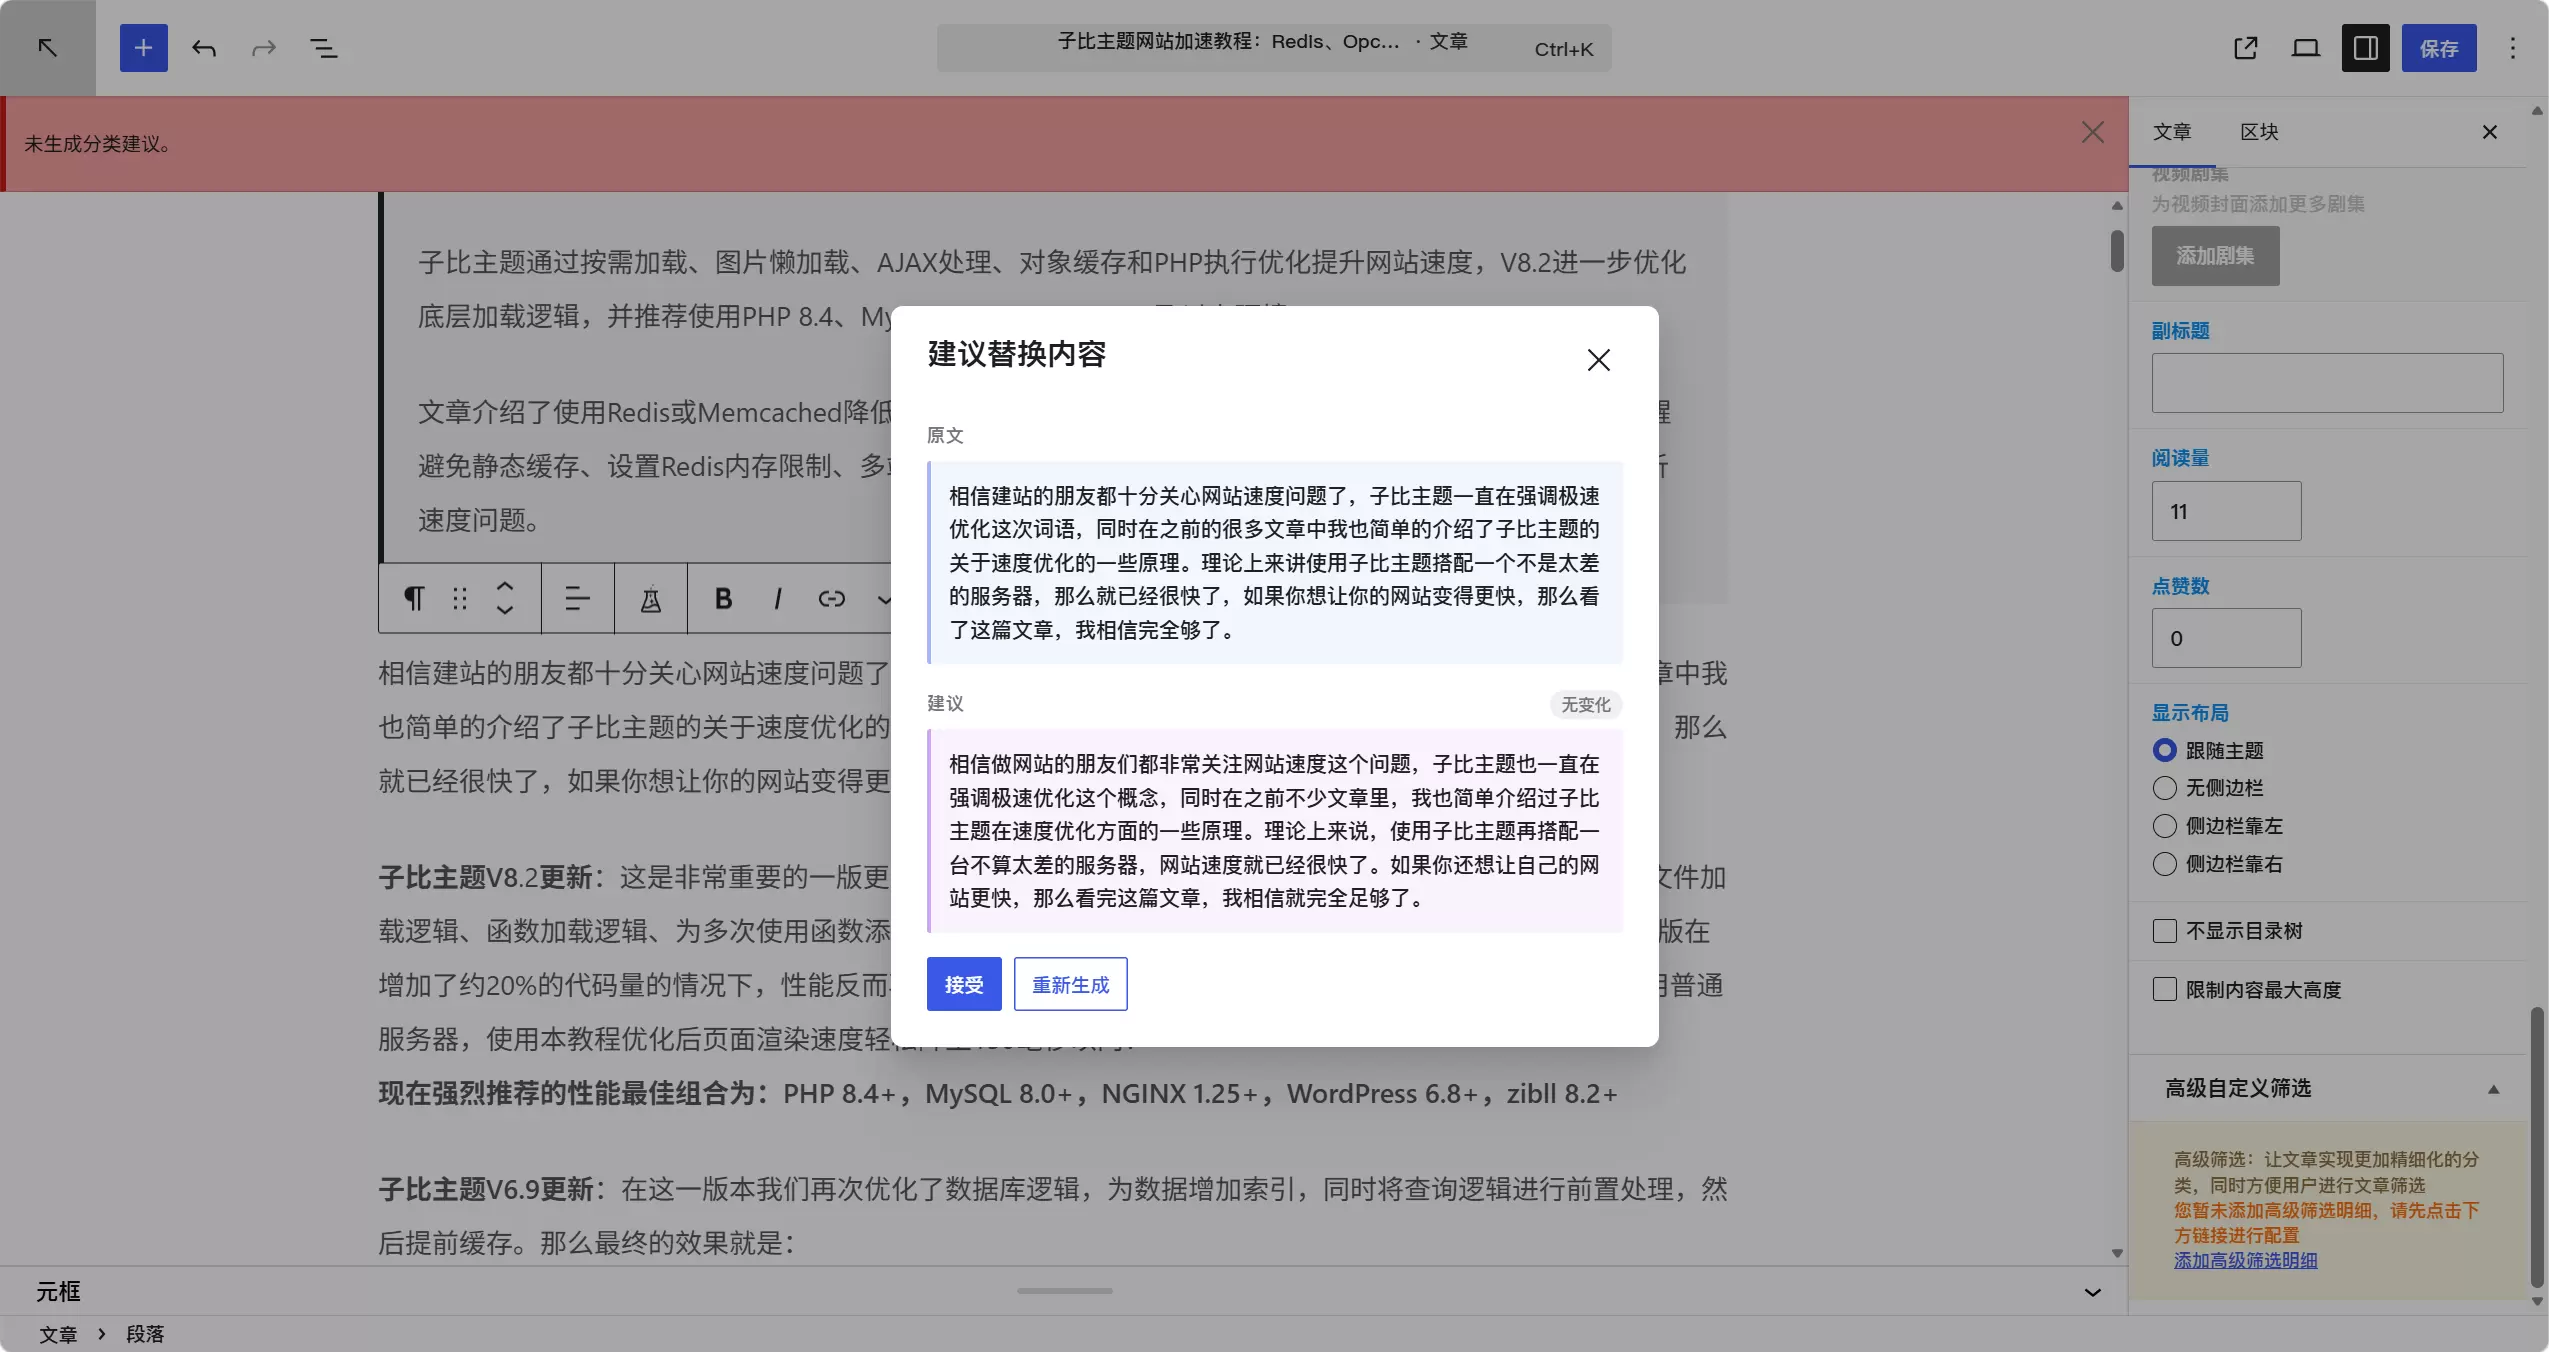Viewport: 2549px width, 1352px height.
Task: Accept the suggested replacement text
Action: (x=964, y=984)
